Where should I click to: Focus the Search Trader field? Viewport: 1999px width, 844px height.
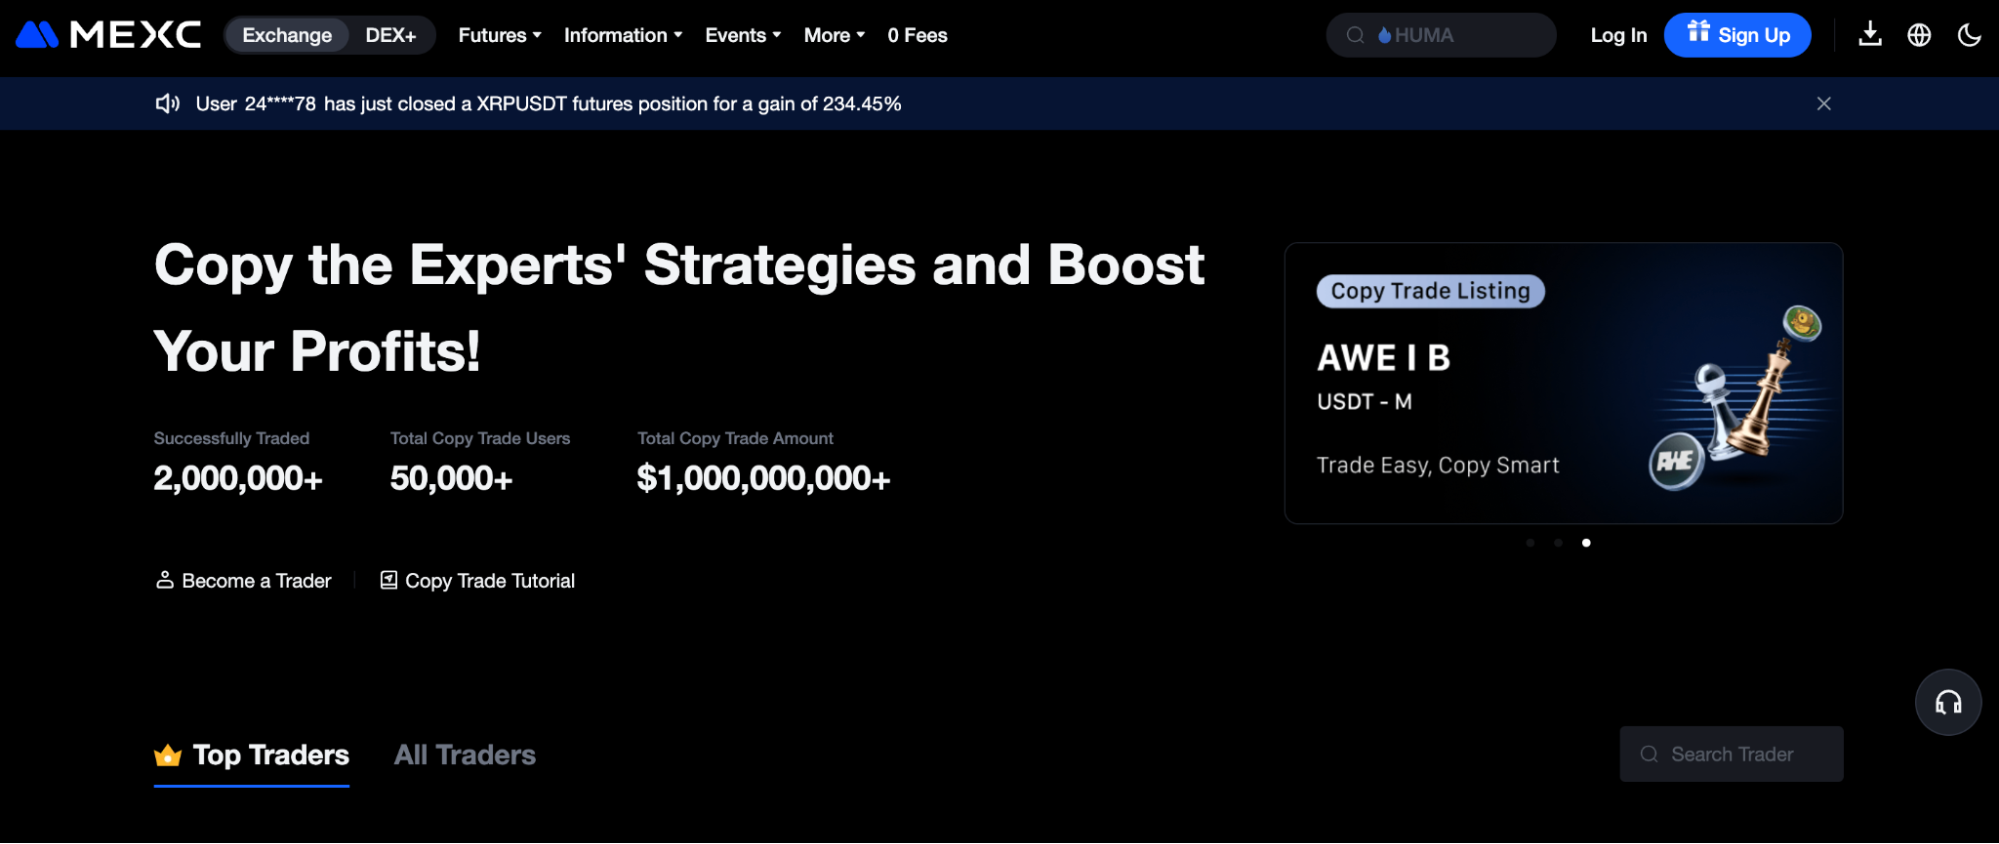pos(1731,754)
